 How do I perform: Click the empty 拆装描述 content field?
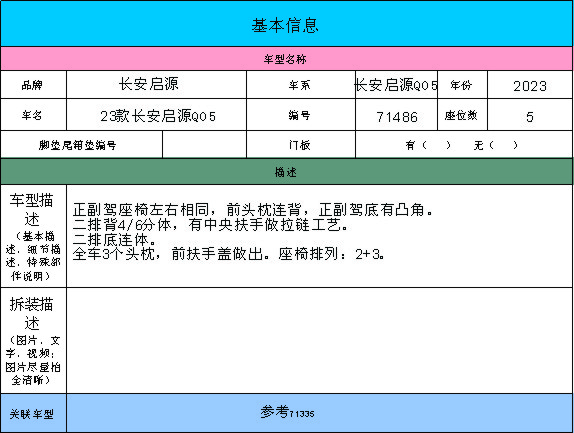tap(320, 340)
